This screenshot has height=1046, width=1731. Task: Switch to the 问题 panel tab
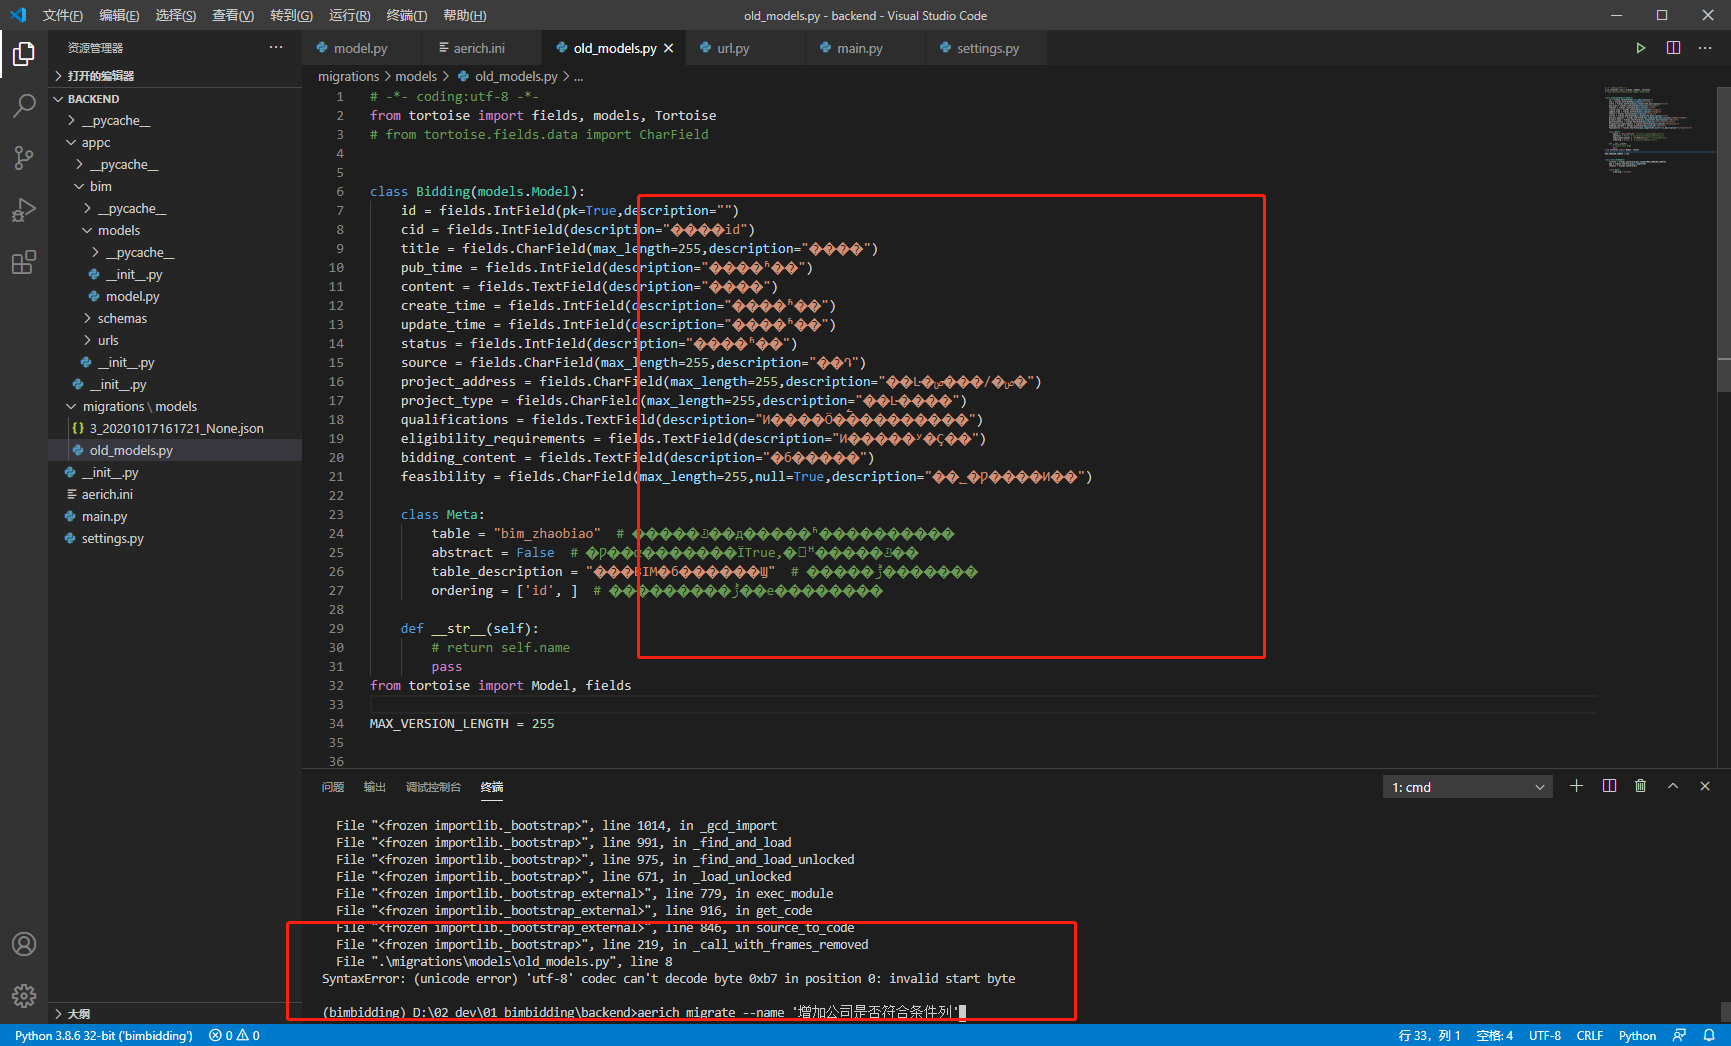[x=333, y=787]
